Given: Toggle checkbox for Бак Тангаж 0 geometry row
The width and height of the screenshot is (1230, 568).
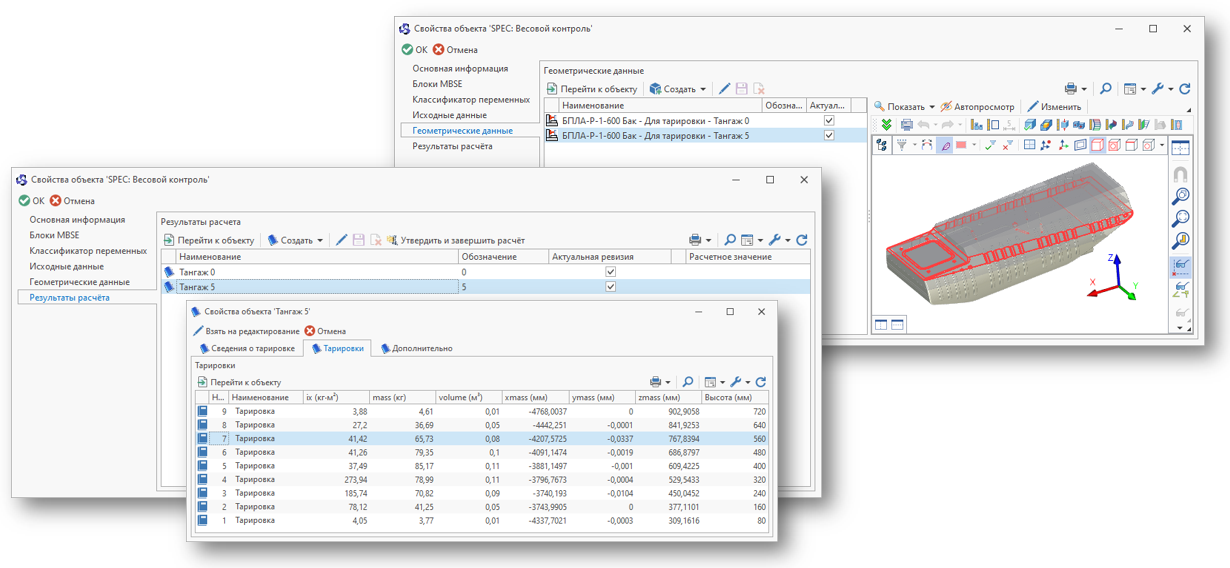Looking at the screenshot, I should (x=829, y=121).
